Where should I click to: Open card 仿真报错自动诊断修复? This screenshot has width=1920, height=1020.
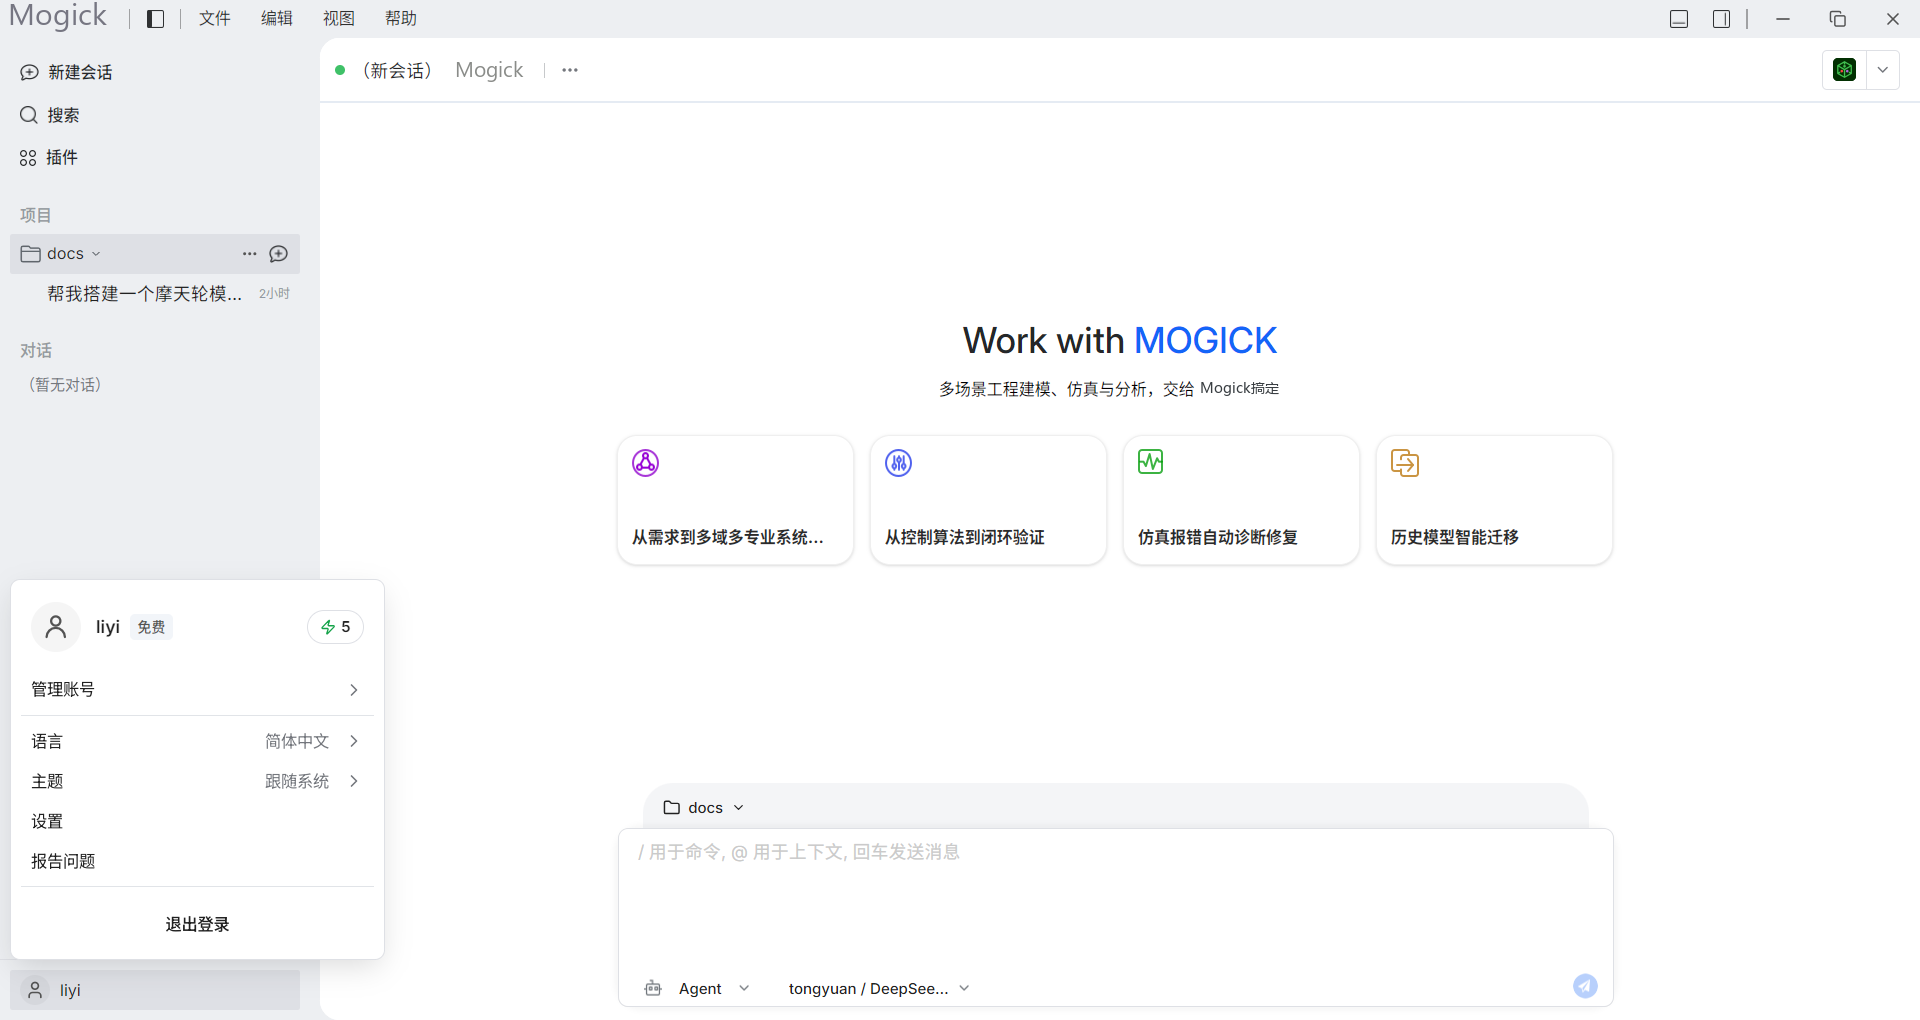1241,500
